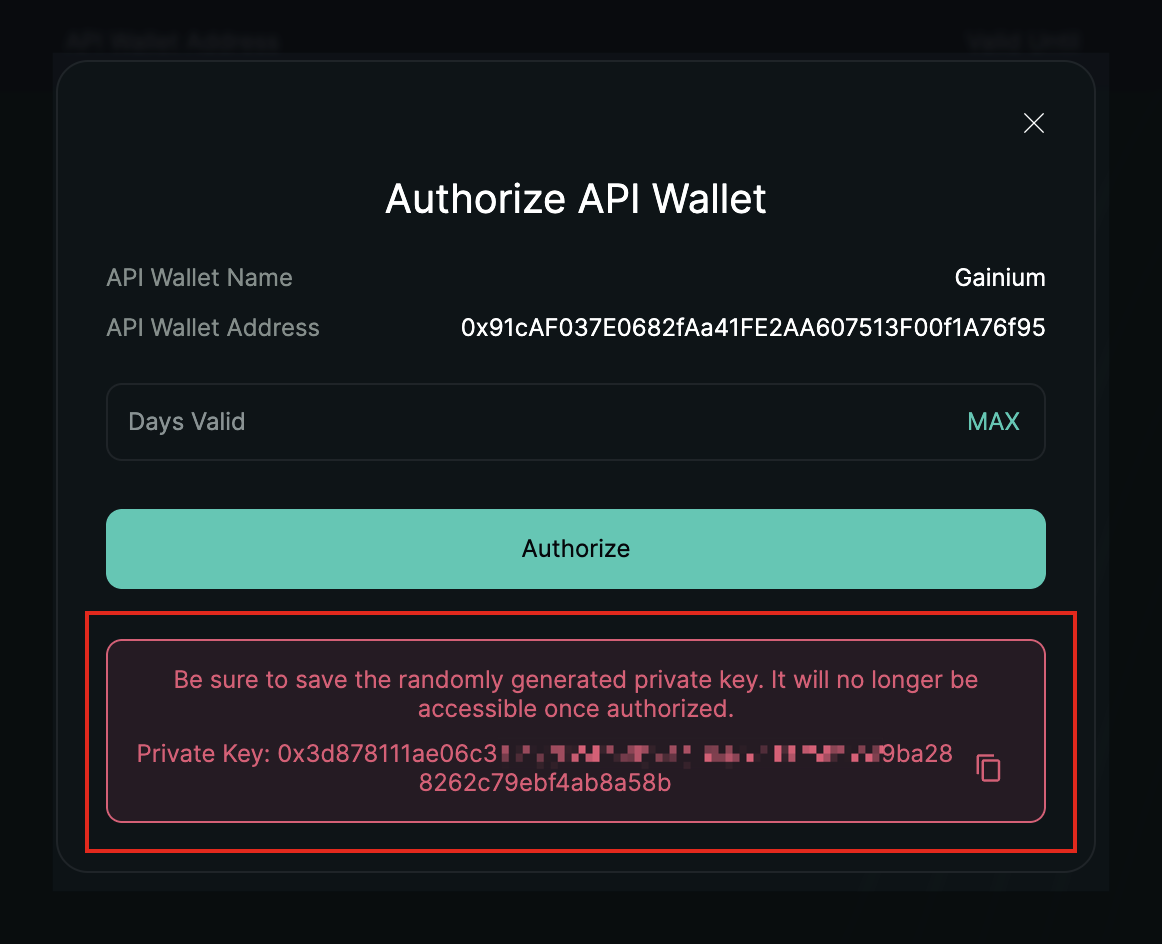Click empty space left of the close icon
Image resolution: width=1162 pixels, height=944 pixels.
click(x=900, y=123)
